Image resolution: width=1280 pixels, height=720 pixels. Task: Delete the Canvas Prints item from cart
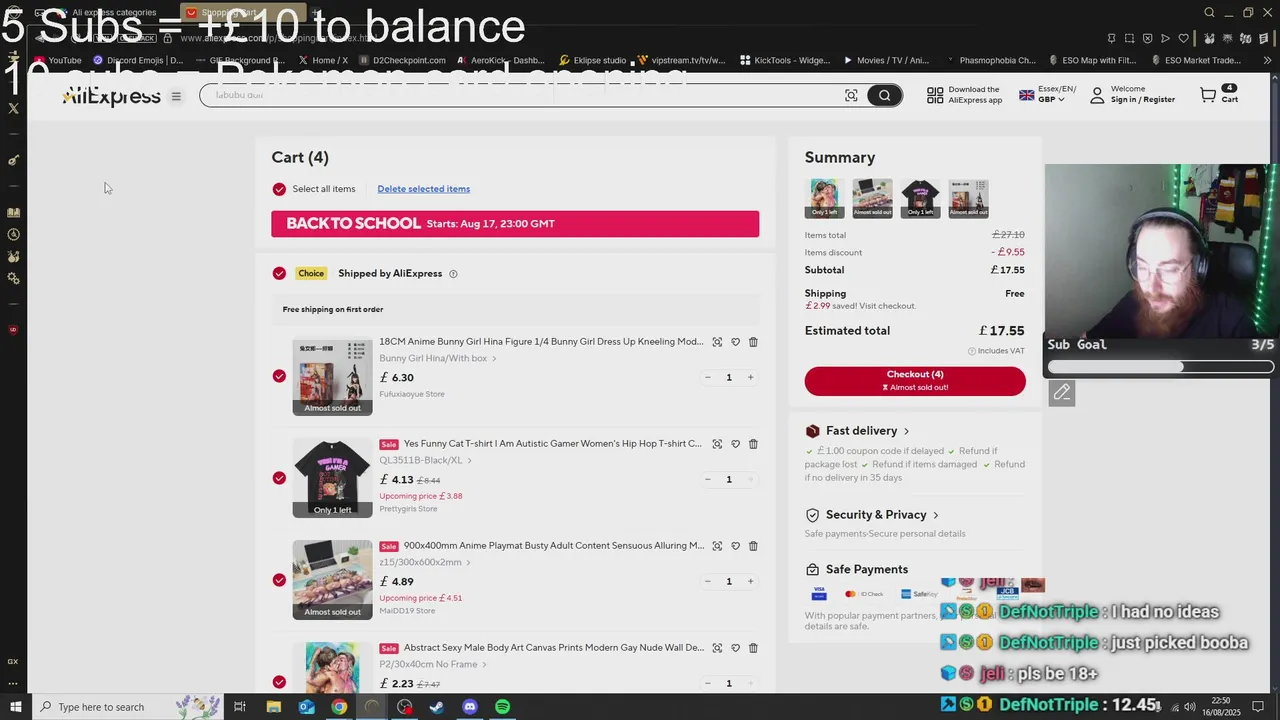753,648
